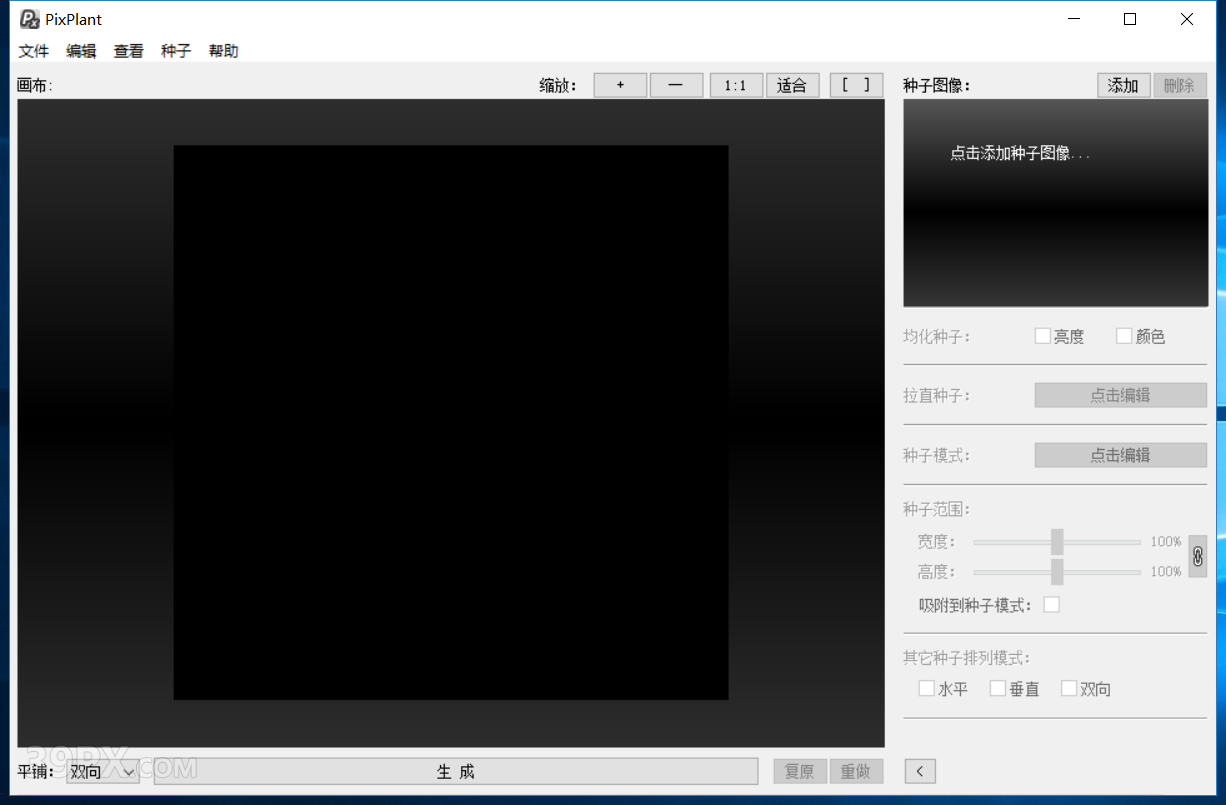Open the 编辑 menu
The width and height of the screenshot is (1226, 805).
pyautogui.click(x=82, y=51)
